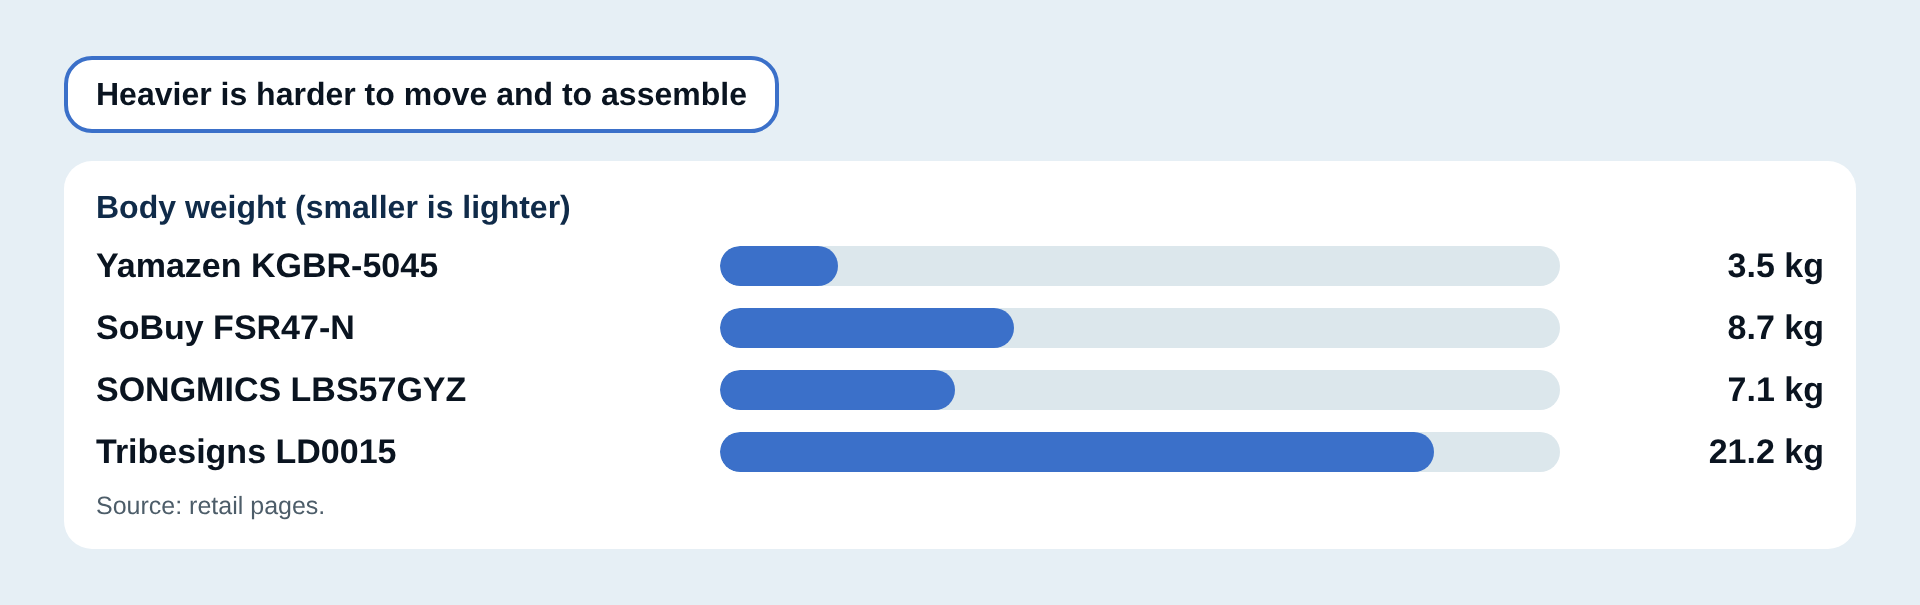Click the 8.7 kg value
1920x605 pixels.
coord(1775,328)
